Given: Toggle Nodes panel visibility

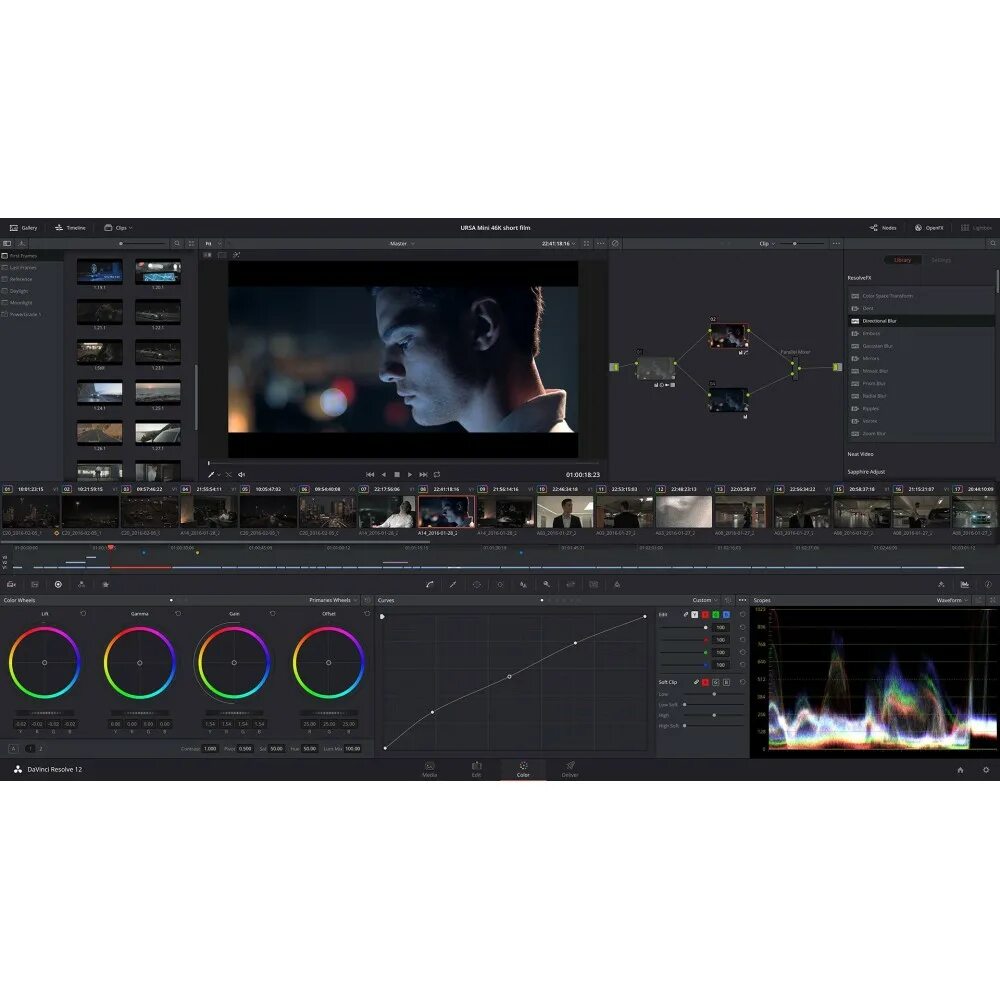Looking at the screenshot, I should 883,228.
